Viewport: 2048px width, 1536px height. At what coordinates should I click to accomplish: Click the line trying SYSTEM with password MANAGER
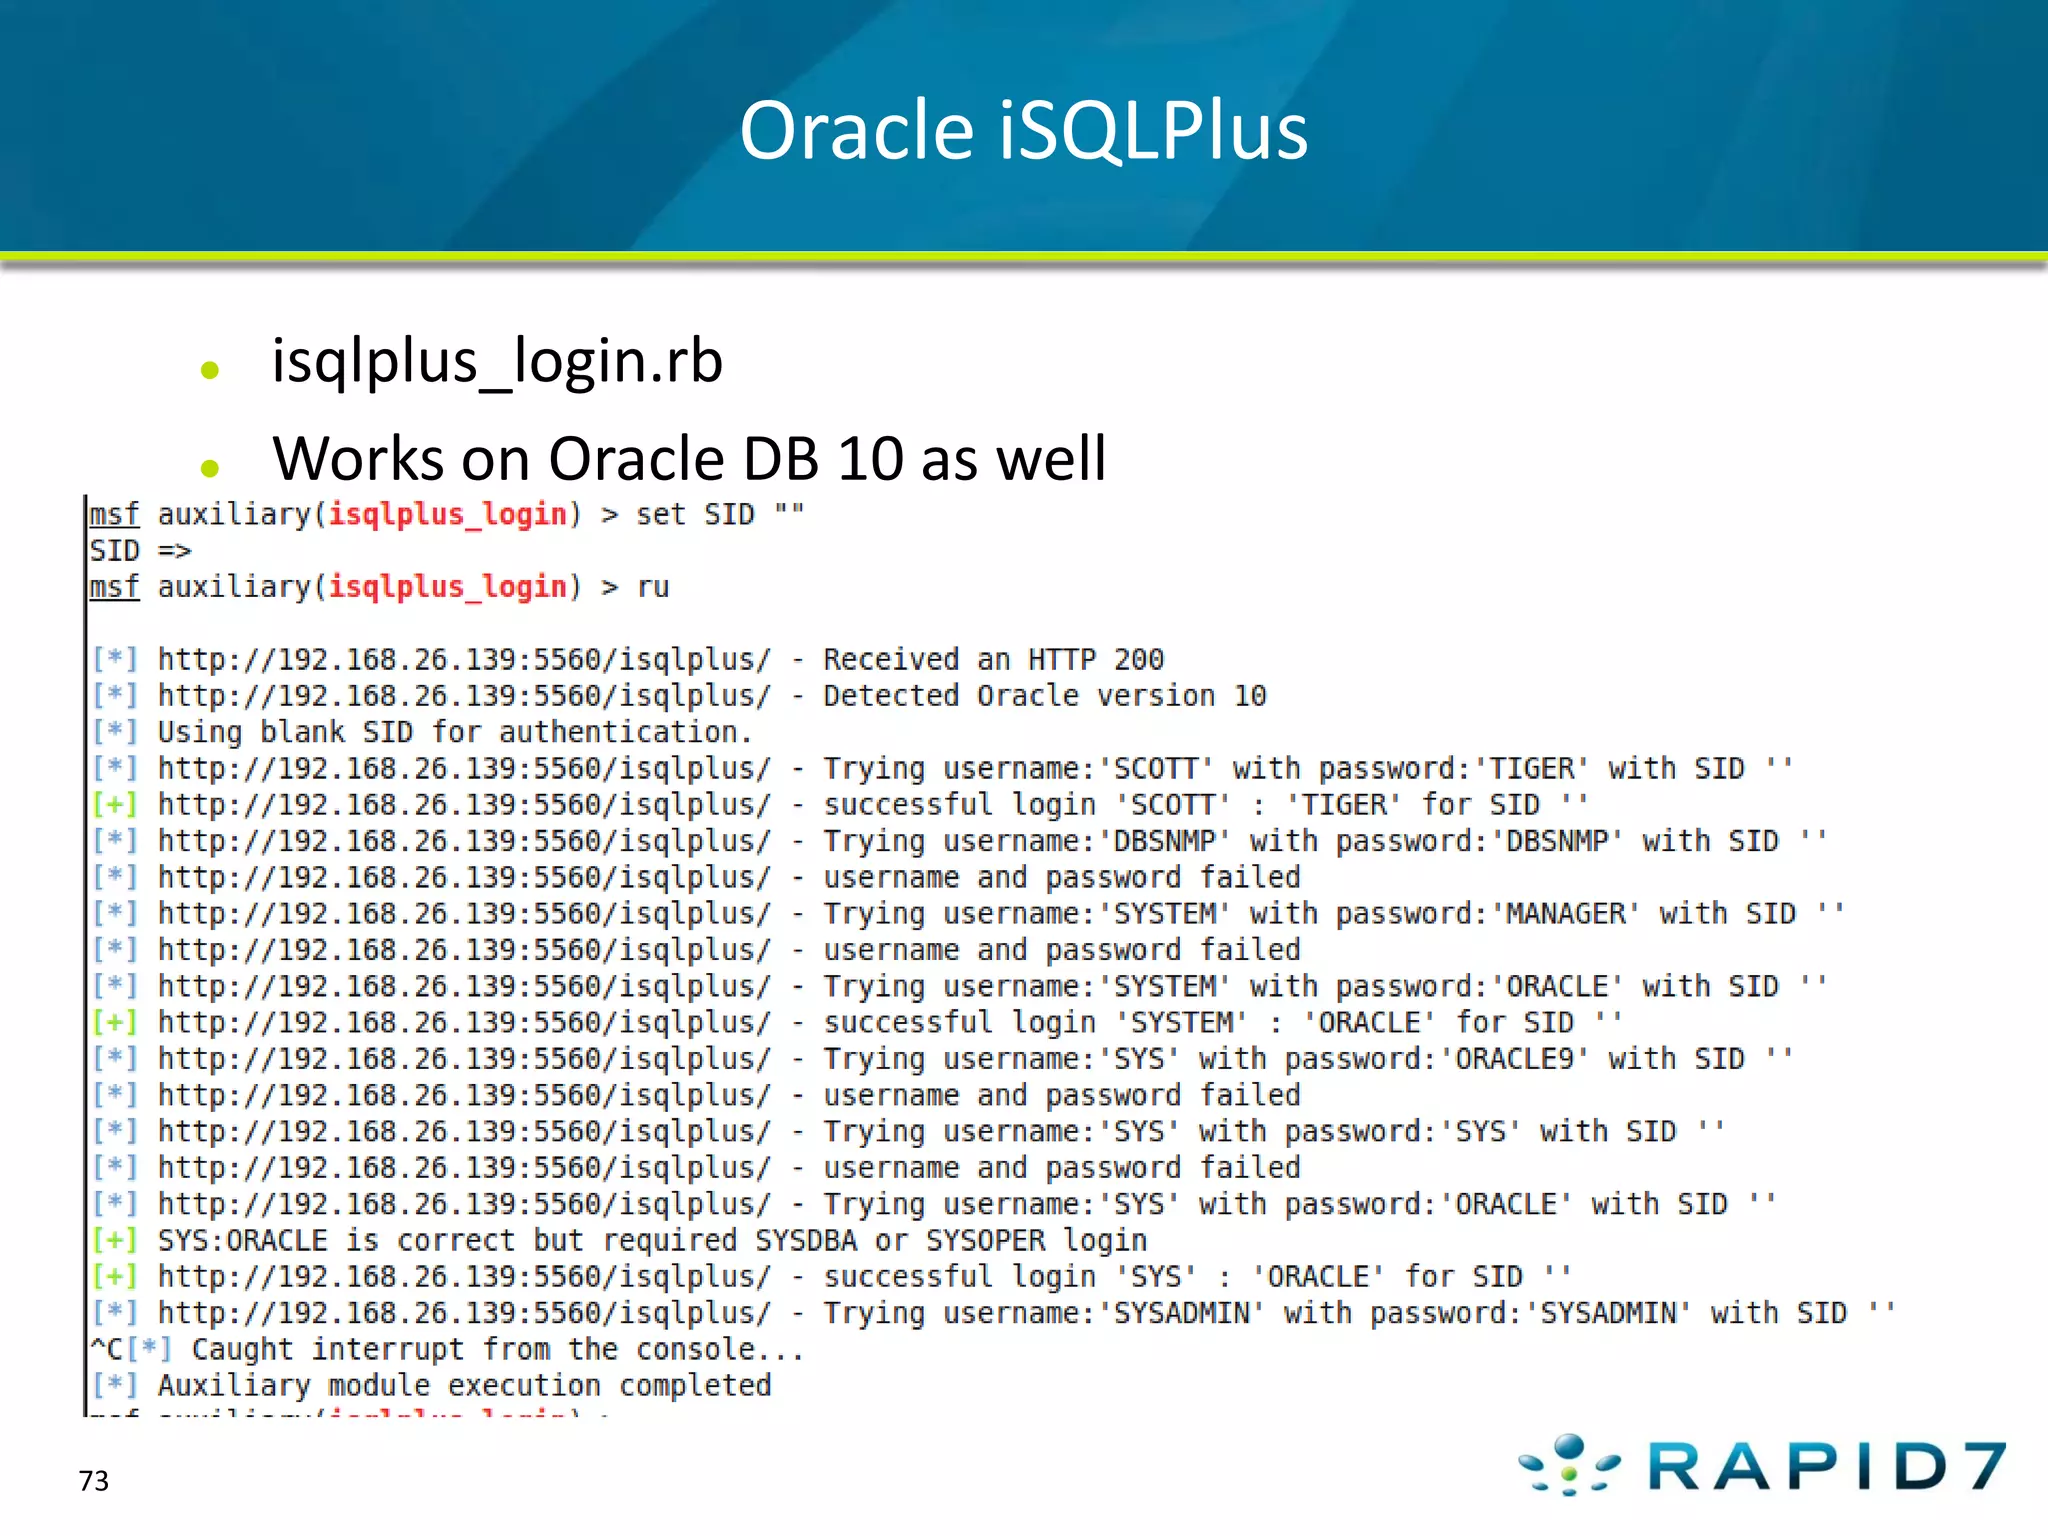click(x=969, y=914)
